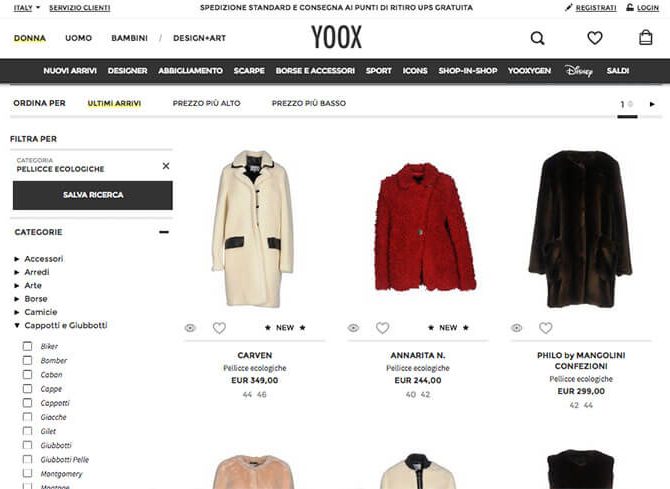Open the Italy country dropdown

pyautogui.click(x=26, y=8)
